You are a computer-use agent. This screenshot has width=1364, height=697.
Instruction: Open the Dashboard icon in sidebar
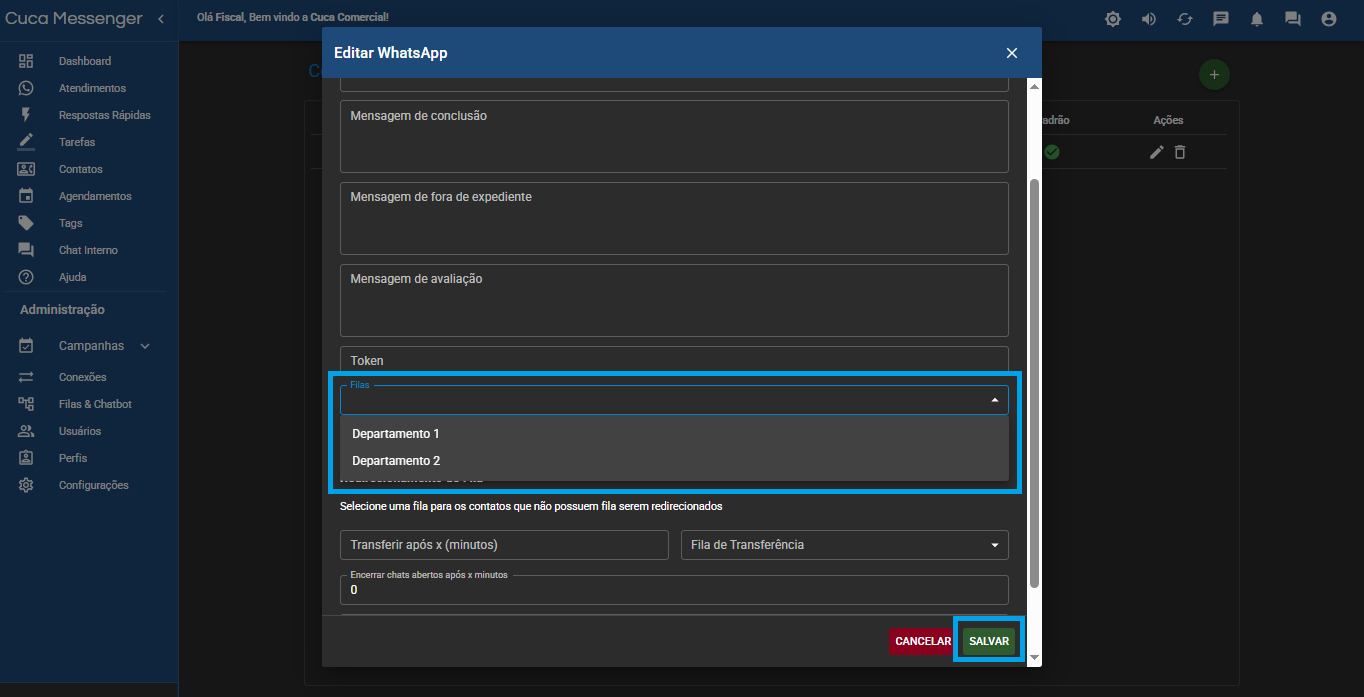point(26,61)
